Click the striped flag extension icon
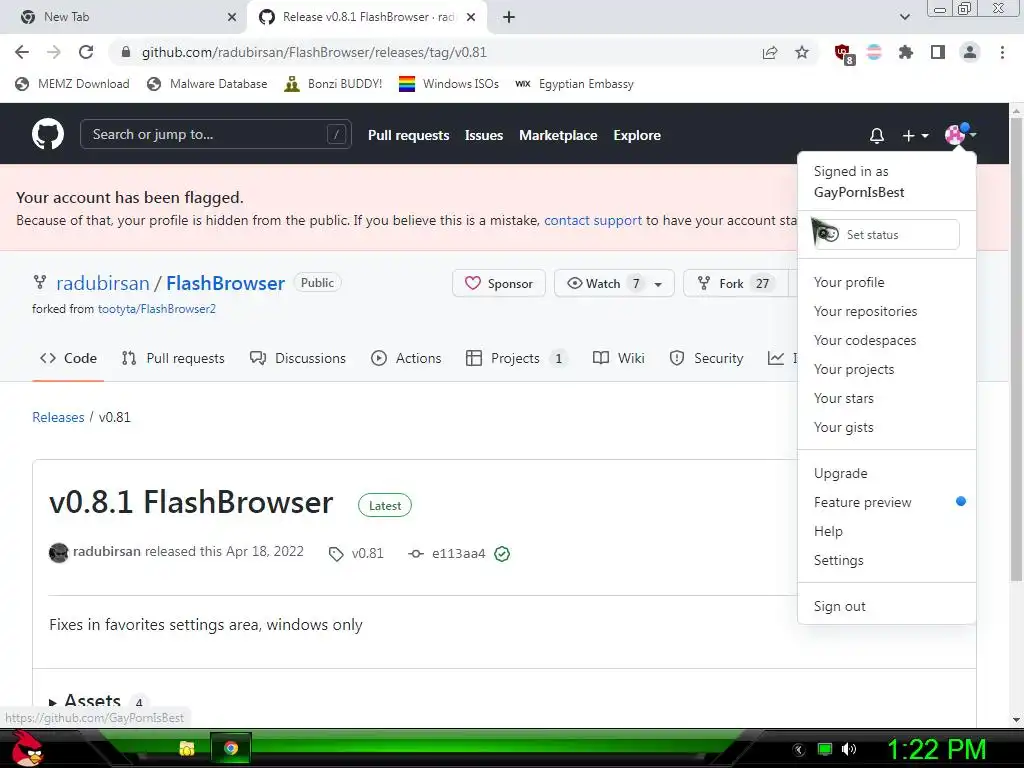This screenshot has height=768, width=1024. [x=874, y=52]
